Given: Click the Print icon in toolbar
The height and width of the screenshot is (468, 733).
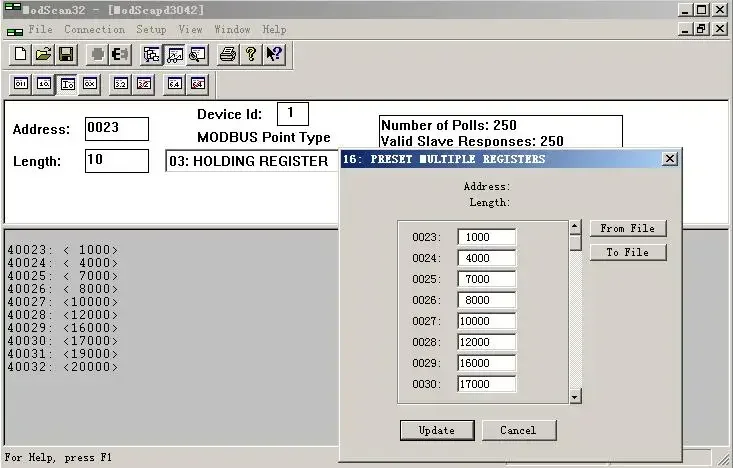Looking at the screenshot, I should pyautogui.click(x=228, y=54).
